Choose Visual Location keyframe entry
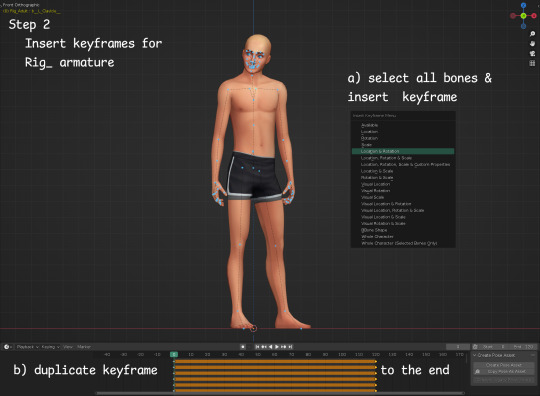The height and width of the screenshot is (396, 540). pos(403,184)
